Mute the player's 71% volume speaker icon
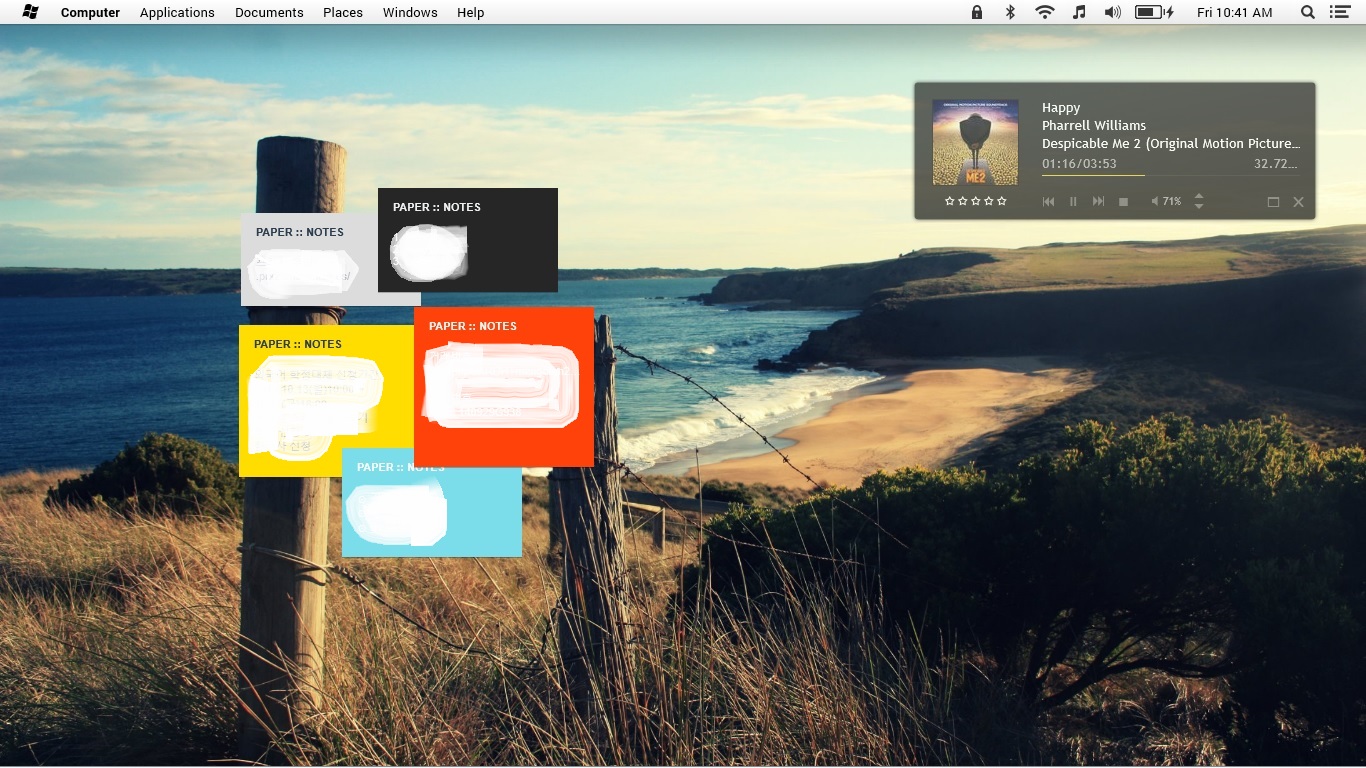1366x768 pixels. click(x=1155, y=202)
